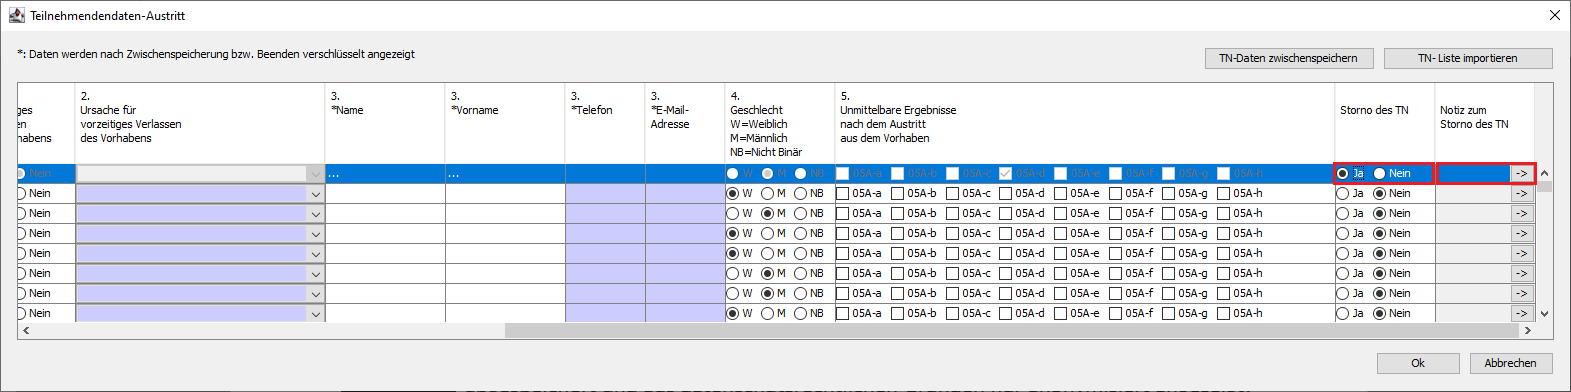This screenshot has height=392, width=1571.
Task: Select gender M in the highlighted row
Action: point(767,173)
